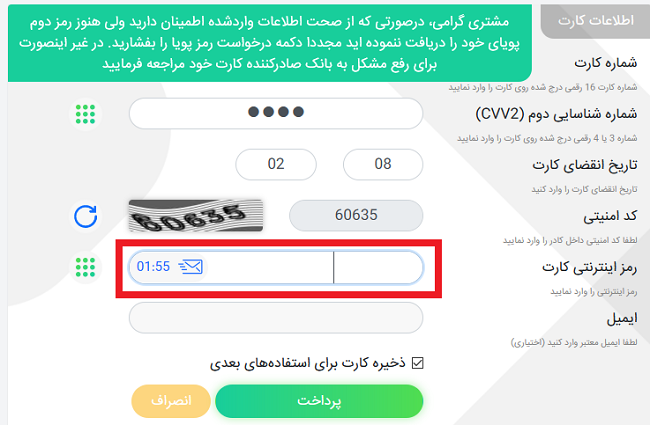Select the expiry month field showing 08
This screenshot has width=650, height=425.
(383, 165)
